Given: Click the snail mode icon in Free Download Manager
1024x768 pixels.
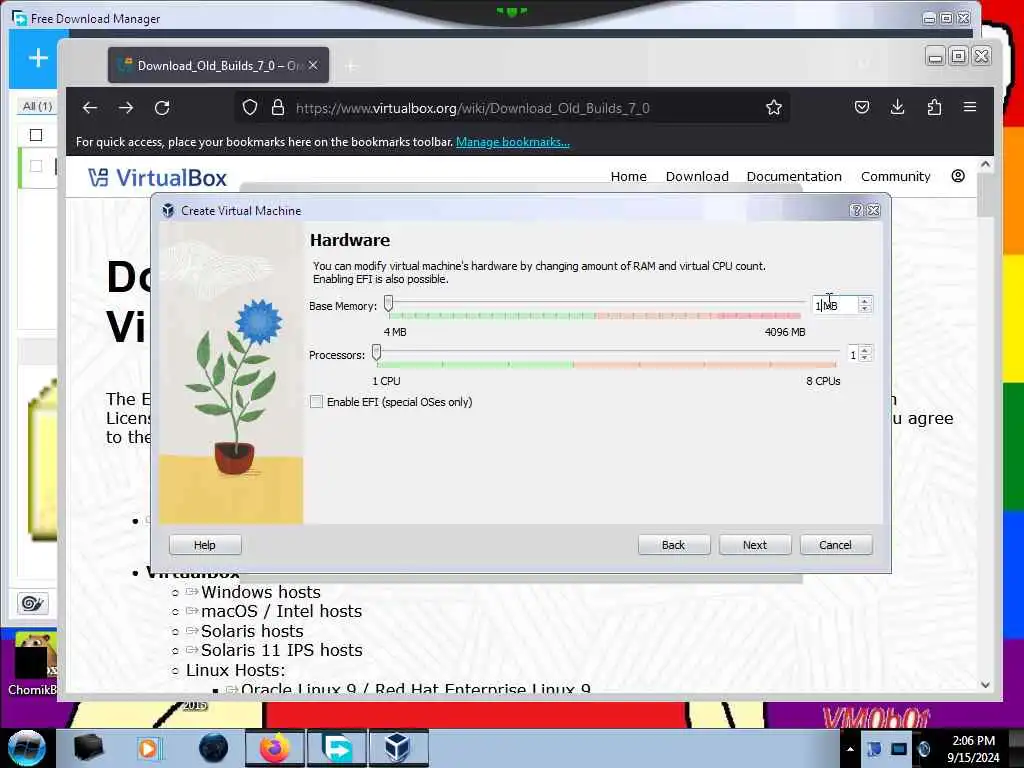Looking at the screenshot, I should (33, 603).
